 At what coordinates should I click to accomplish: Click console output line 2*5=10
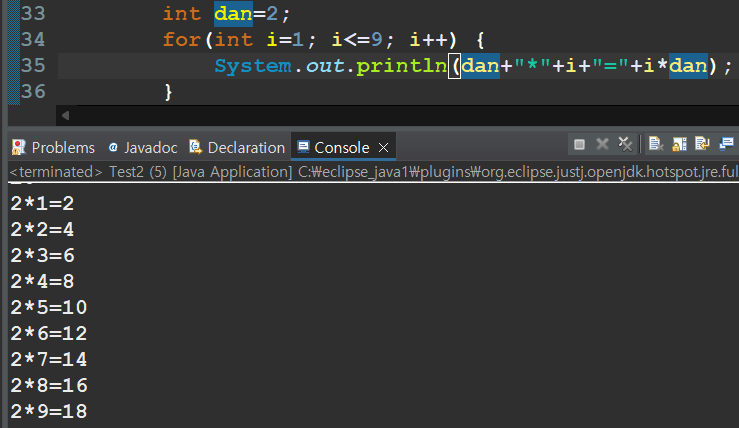click(x=49, y=307)
